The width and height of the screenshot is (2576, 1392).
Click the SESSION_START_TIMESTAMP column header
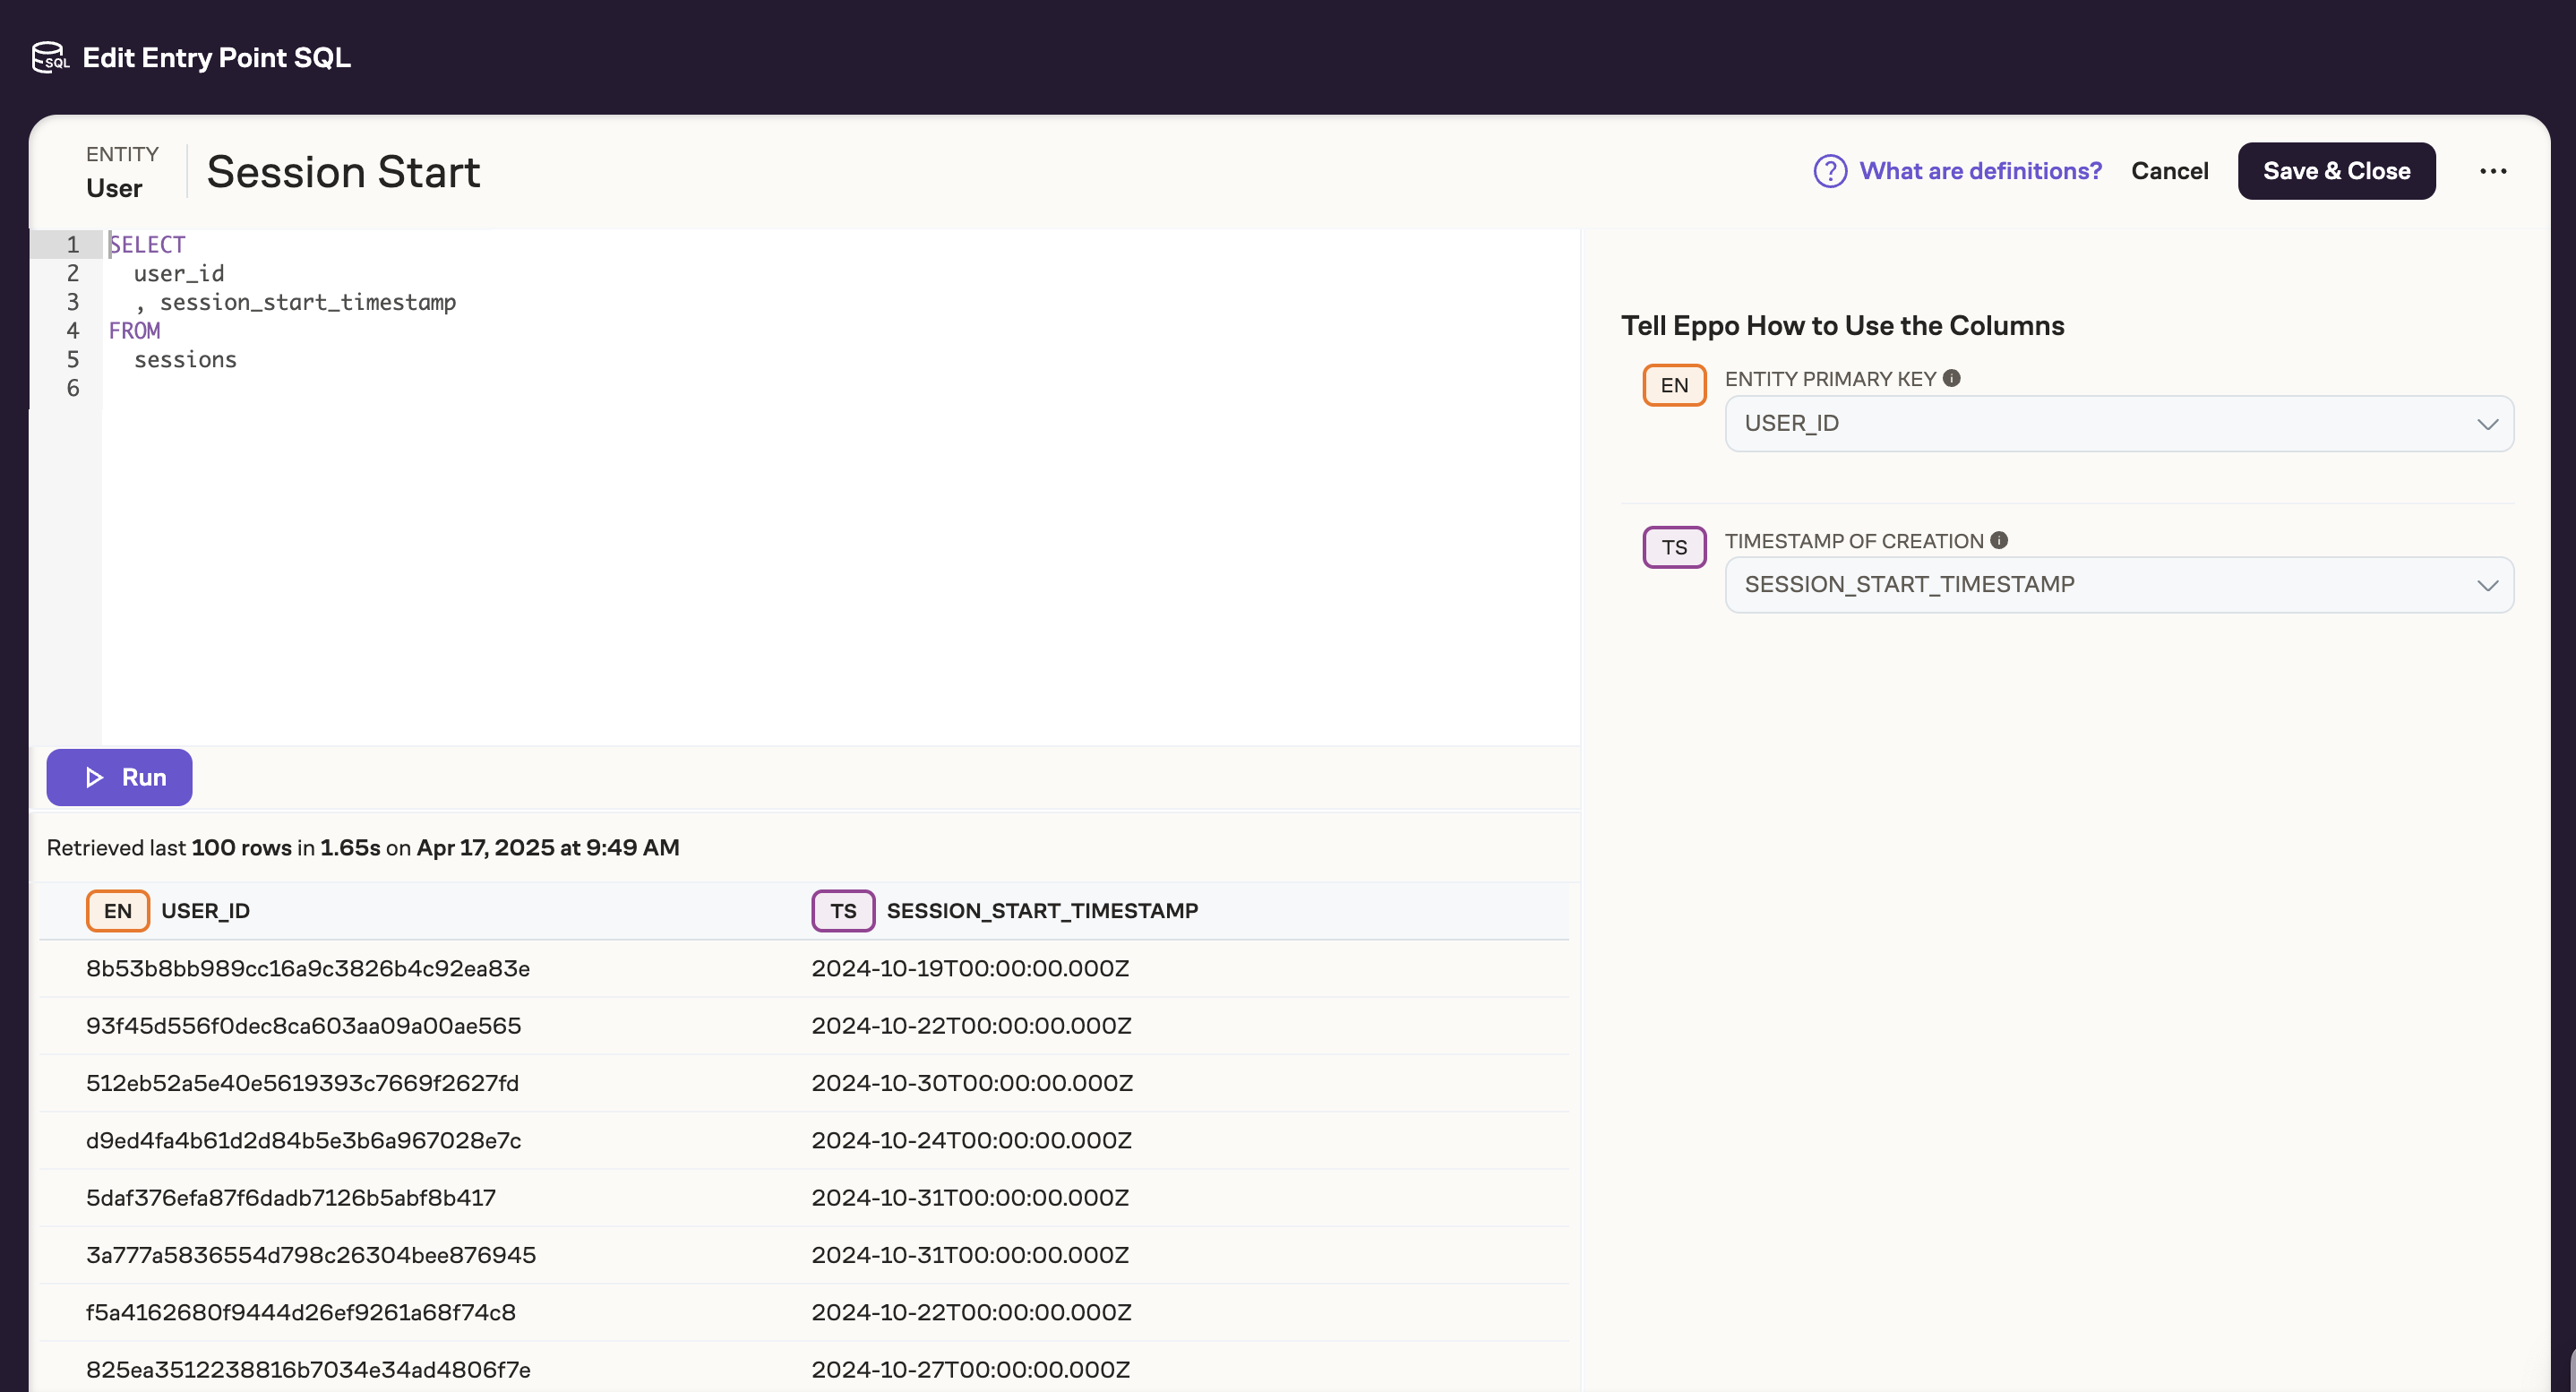[1041, 910]
